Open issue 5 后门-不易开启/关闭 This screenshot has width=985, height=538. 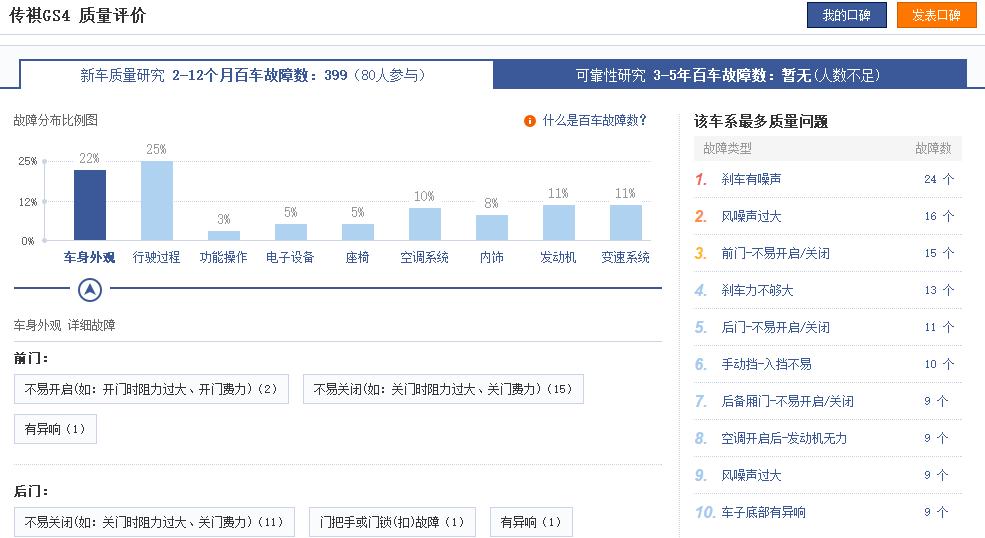[775, 327]
